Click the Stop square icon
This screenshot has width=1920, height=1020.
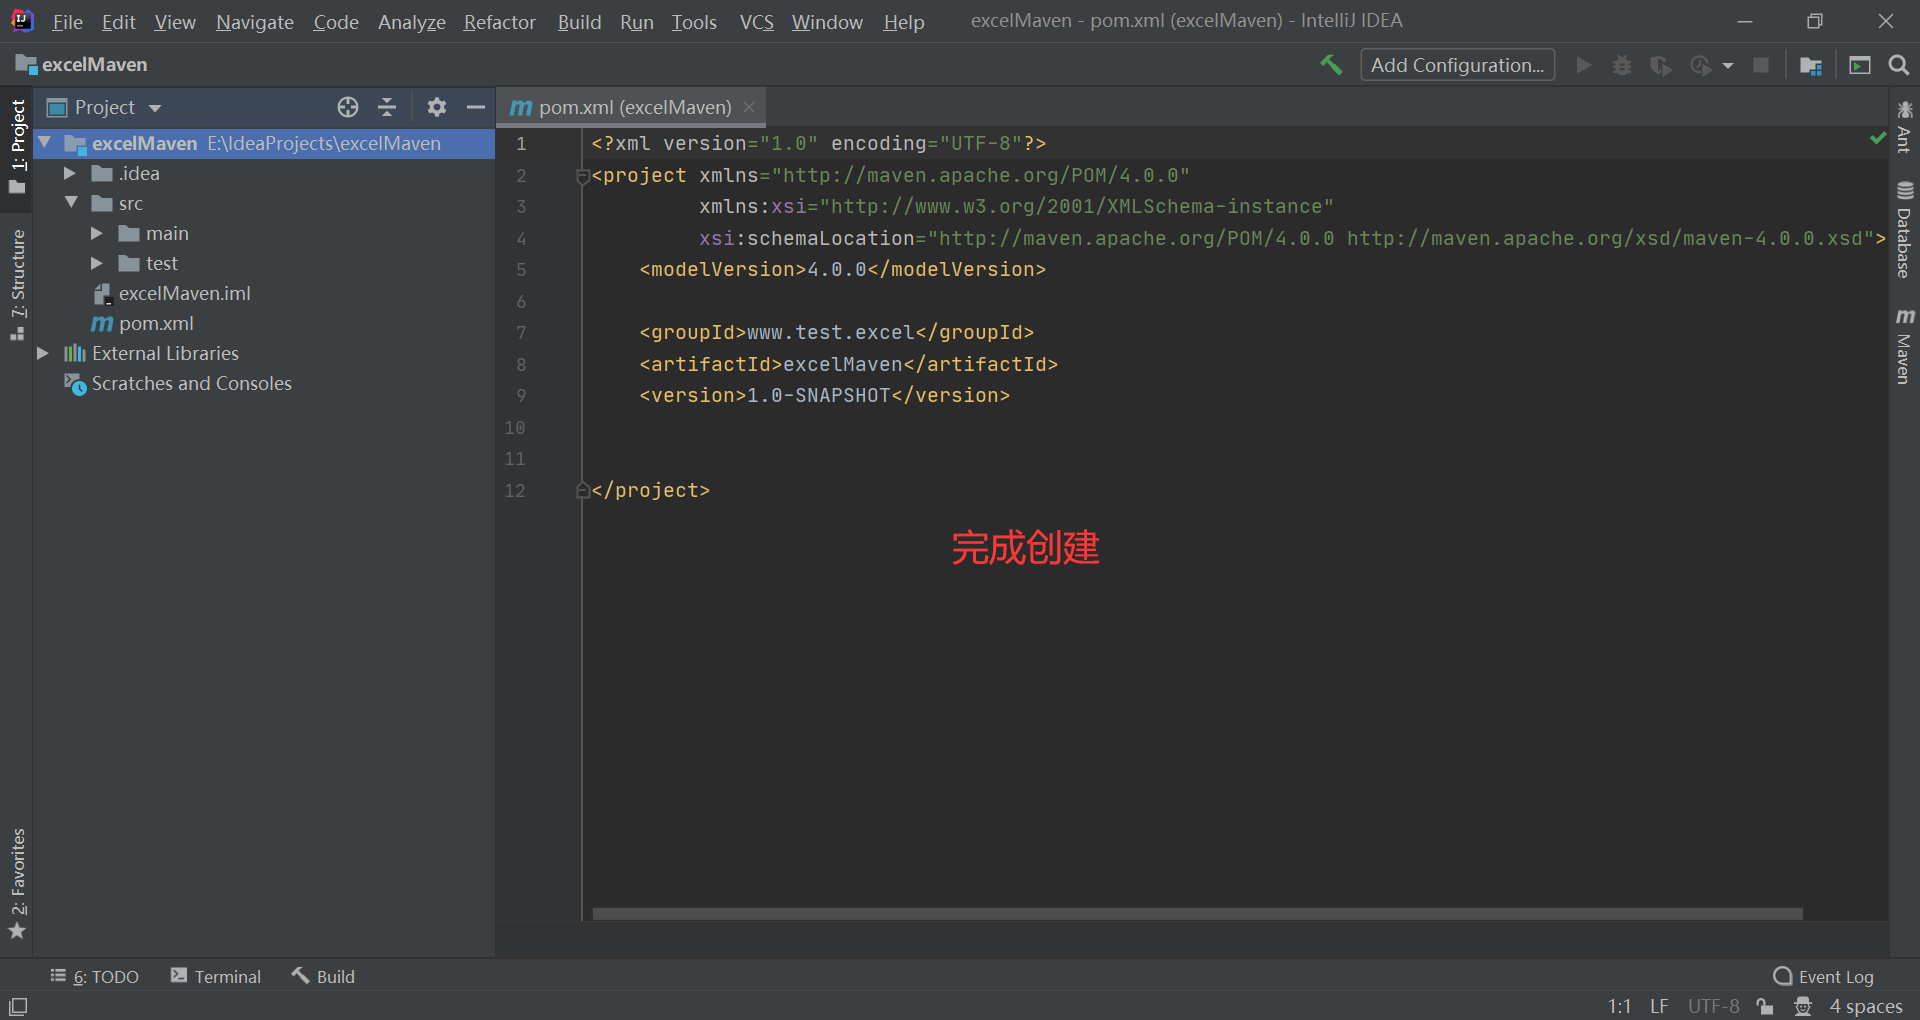pyautogui.click(x=1761, y=65)
